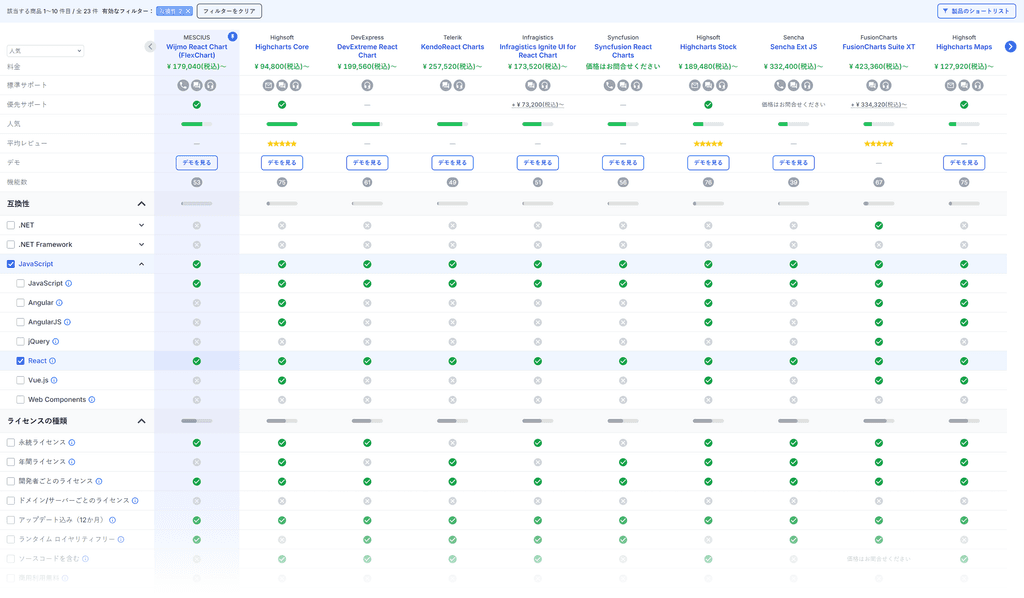This screenshot has width=1024, height=598.
Task: Check the 年間ライセンス checkbox
Action: click(x=10, y=462)
